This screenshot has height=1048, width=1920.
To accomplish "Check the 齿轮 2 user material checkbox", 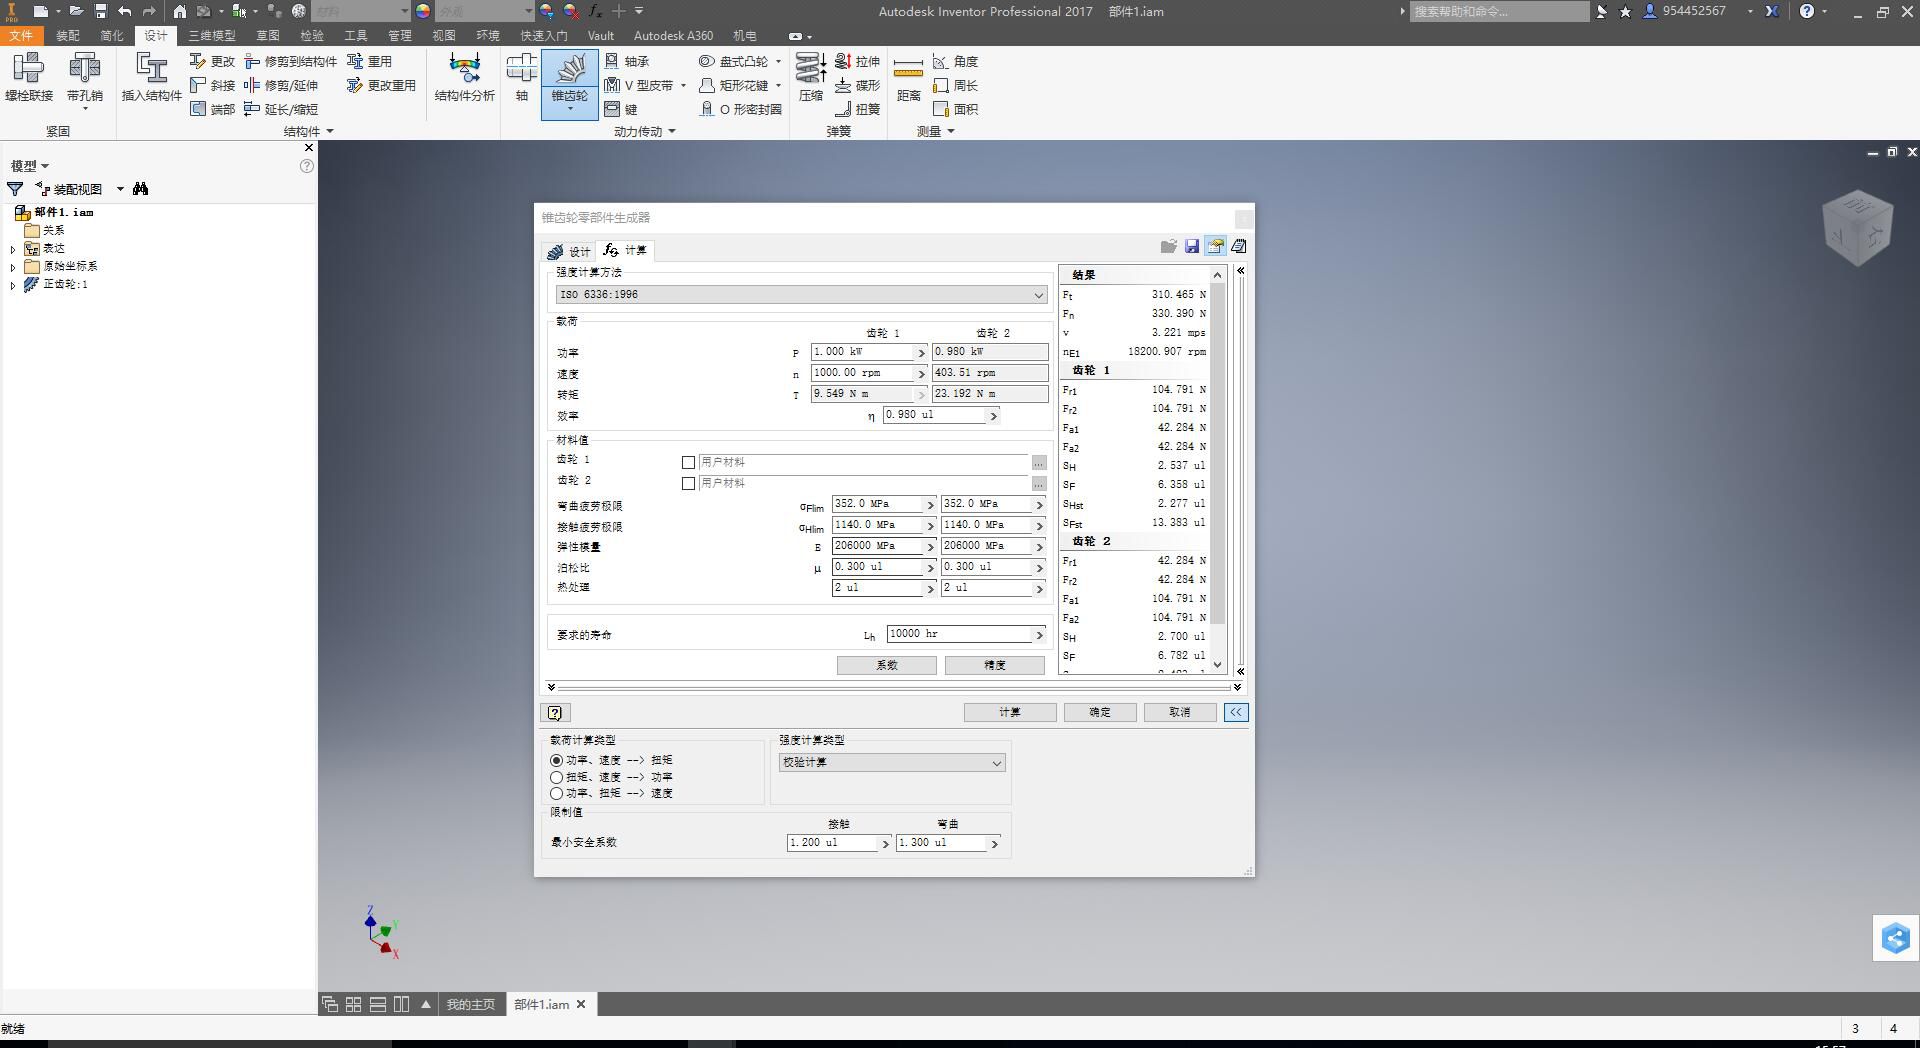I will [688, 483].
